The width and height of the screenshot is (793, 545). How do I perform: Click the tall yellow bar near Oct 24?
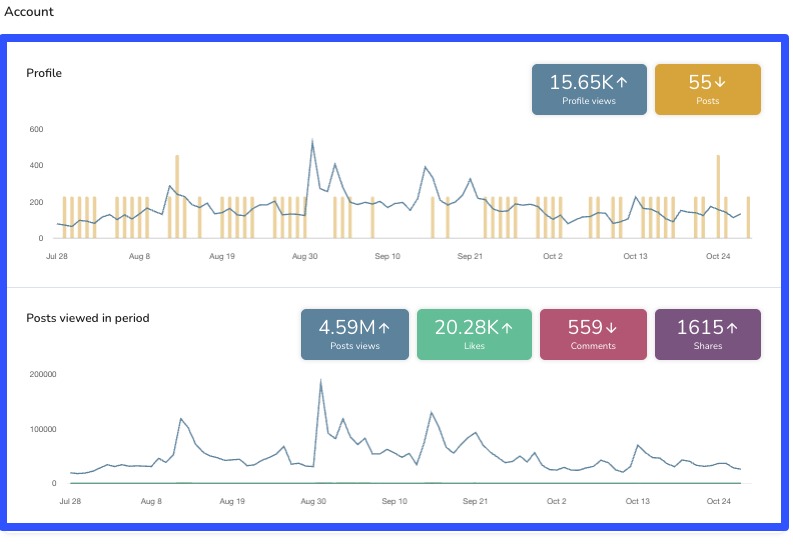[x=718, y=196]
